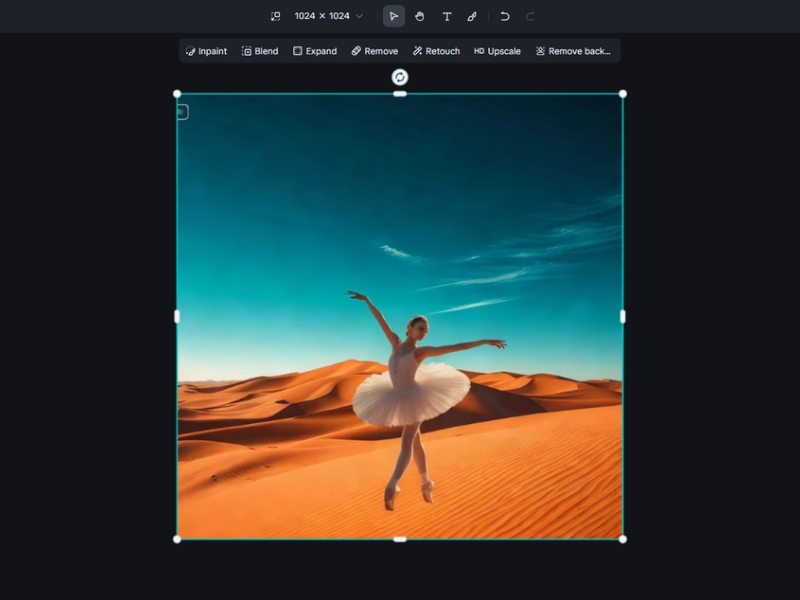Click the bottom-right corner resize handle
This screenshot has width=800, height=600.
click(x=623, y=539)
